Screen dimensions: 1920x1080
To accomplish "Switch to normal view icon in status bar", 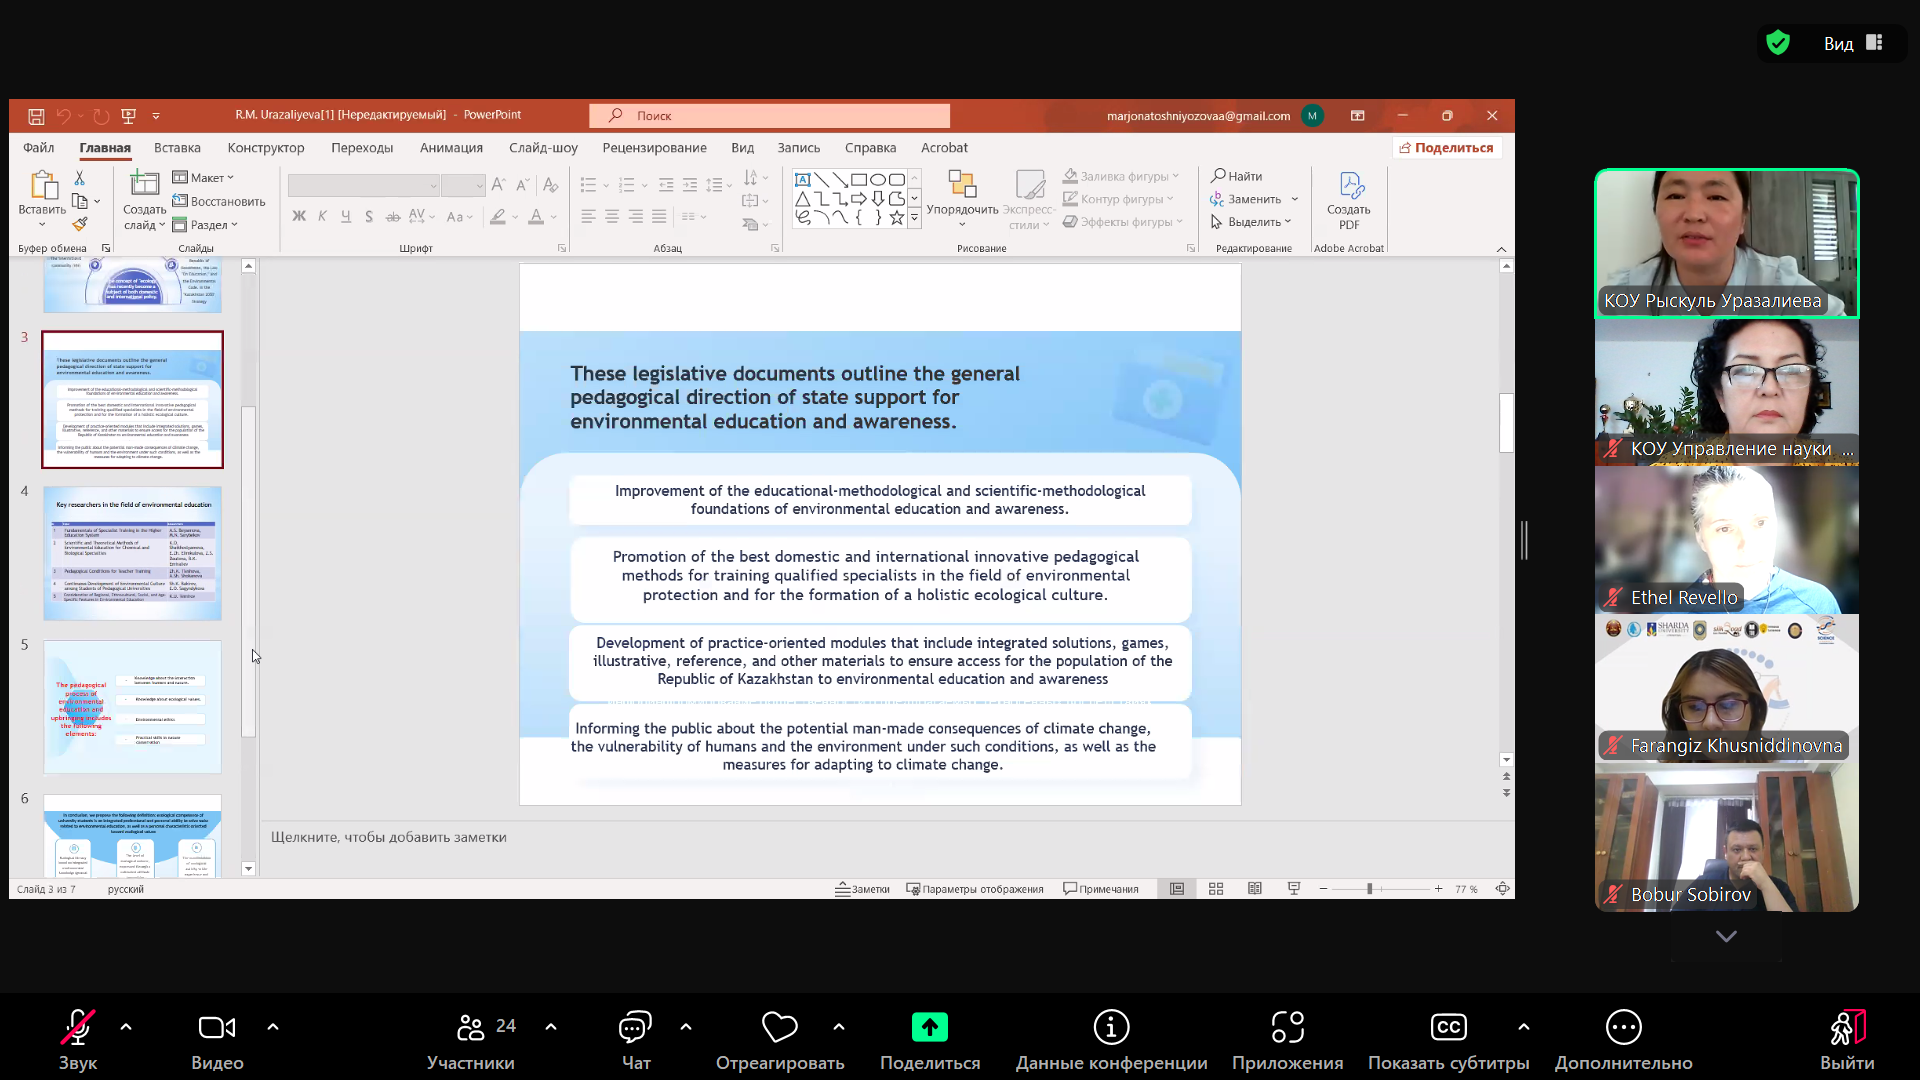I will coord(1177,889).
